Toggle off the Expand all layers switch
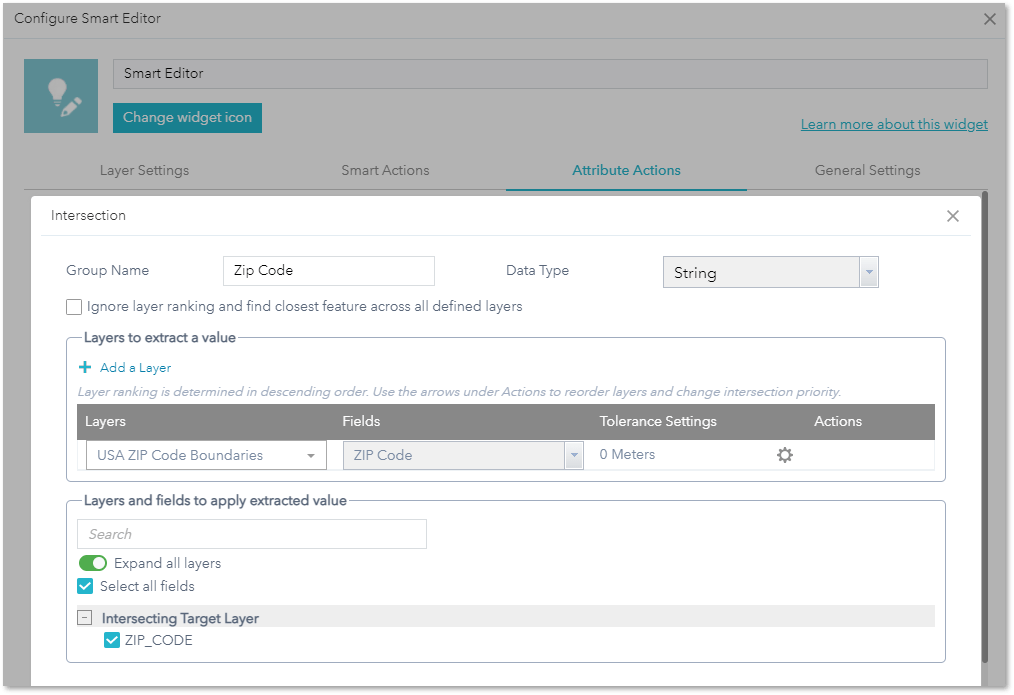 pos(92,563)
